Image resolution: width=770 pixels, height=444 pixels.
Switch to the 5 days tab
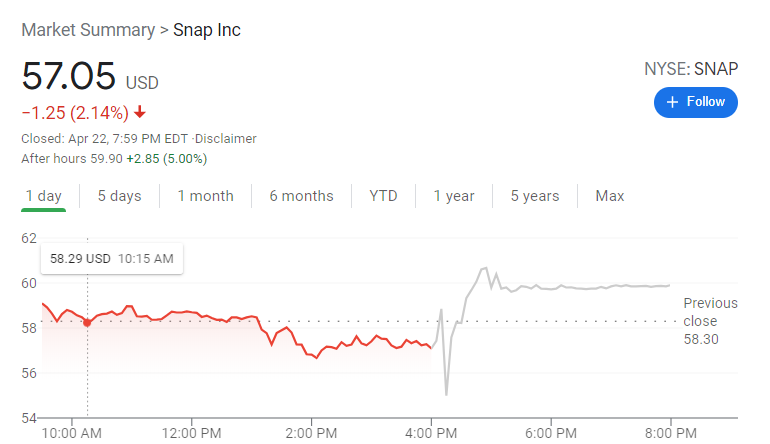119,196
